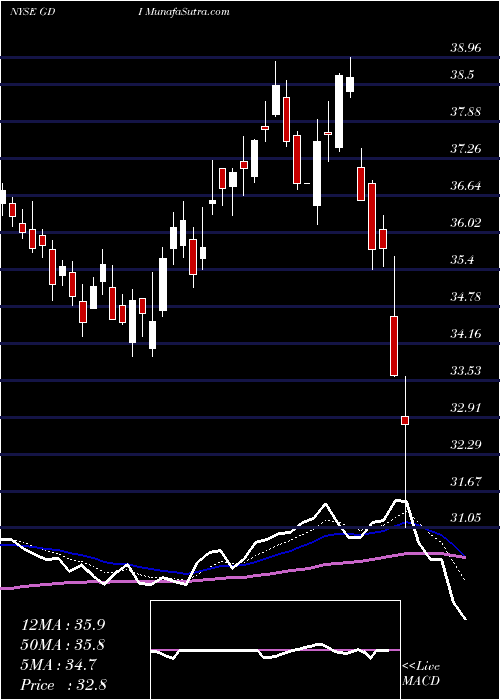
Task: Click the last red candlestick near 32.91
Action: [x=405, y=420]
